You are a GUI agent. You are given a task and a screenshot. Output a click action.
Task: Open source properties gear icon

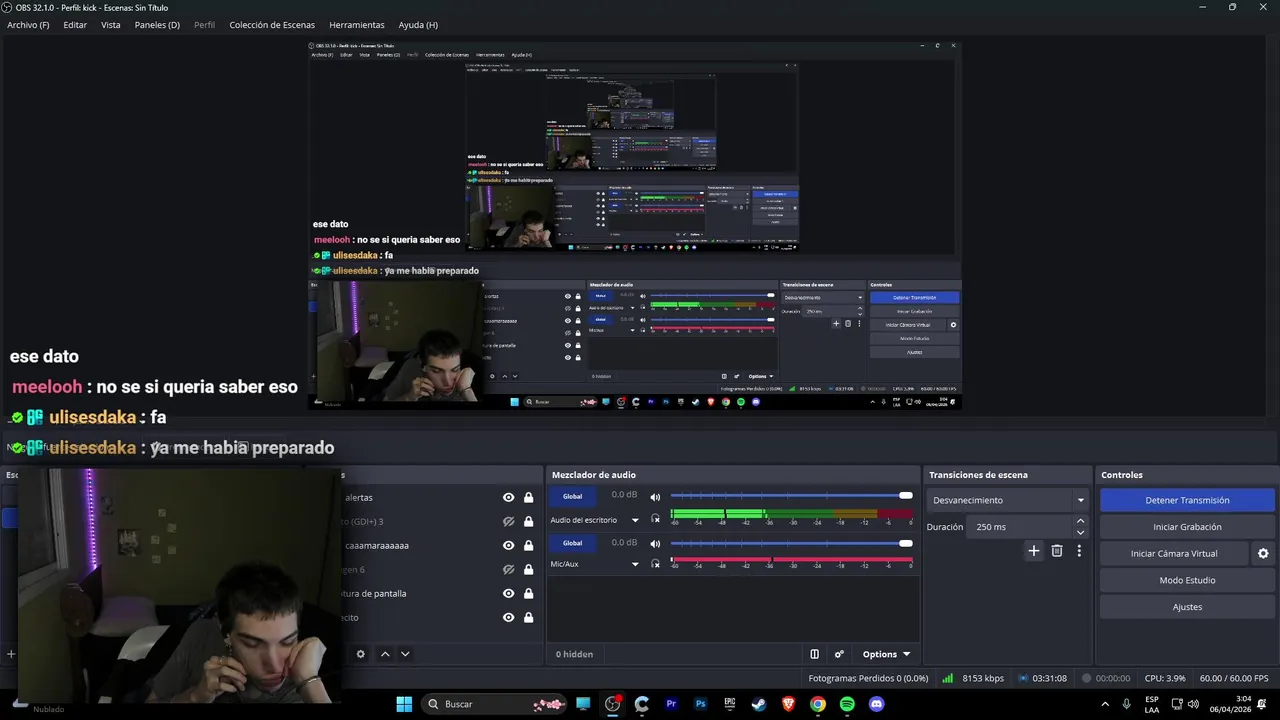tap(361, 654)
